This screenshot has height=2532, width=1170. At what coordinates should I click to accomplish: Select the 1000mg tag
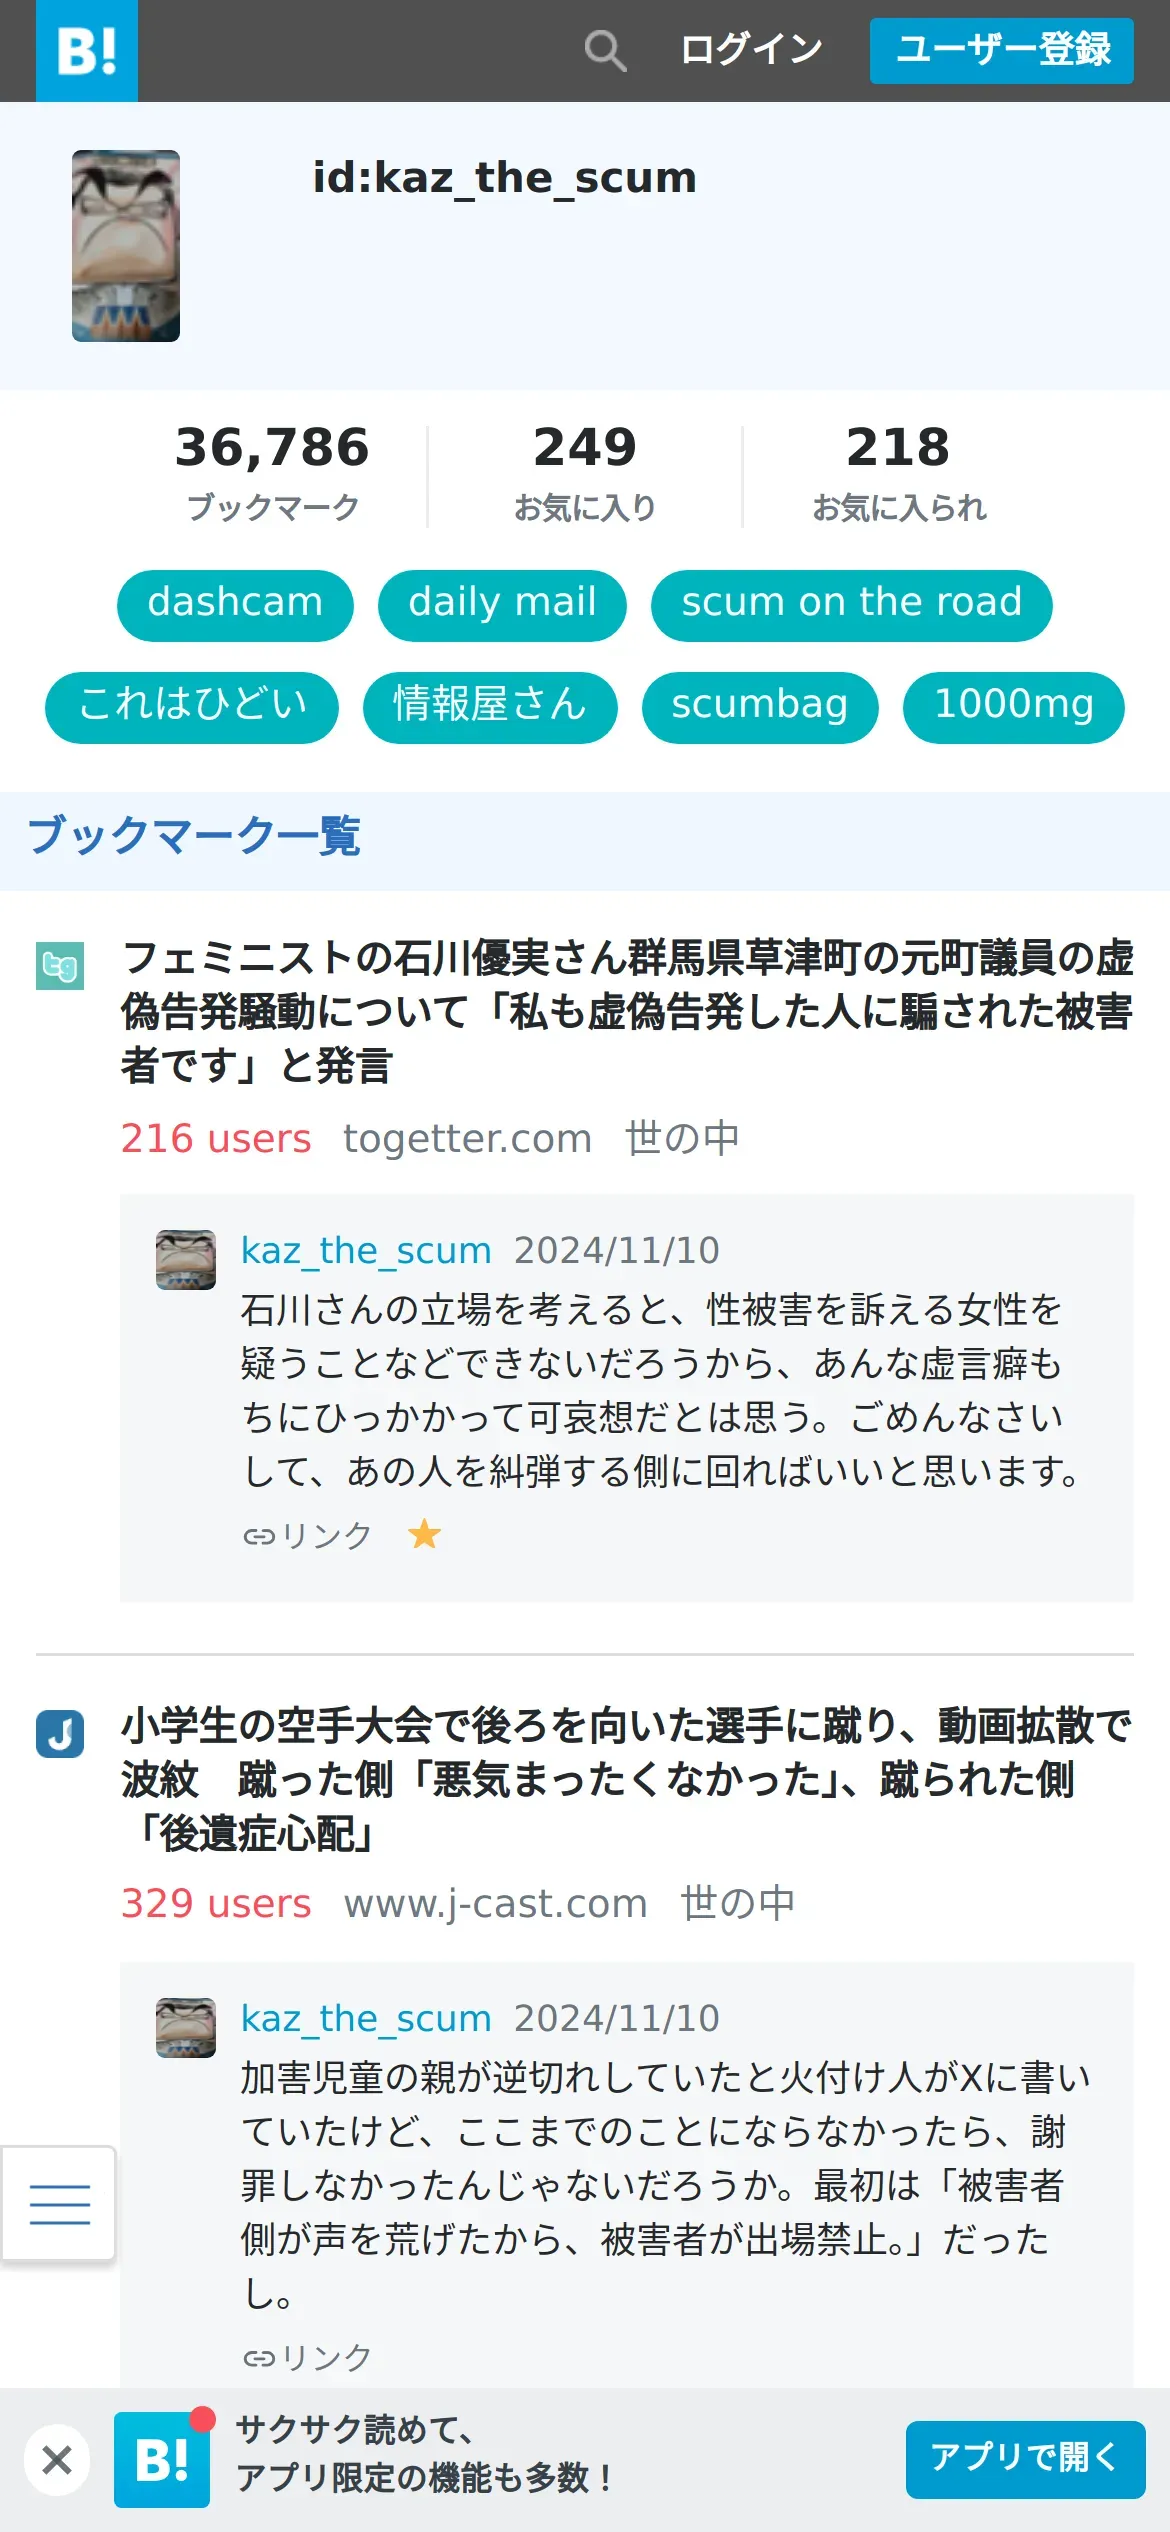pyautogui.click(x=1014, y=707)
